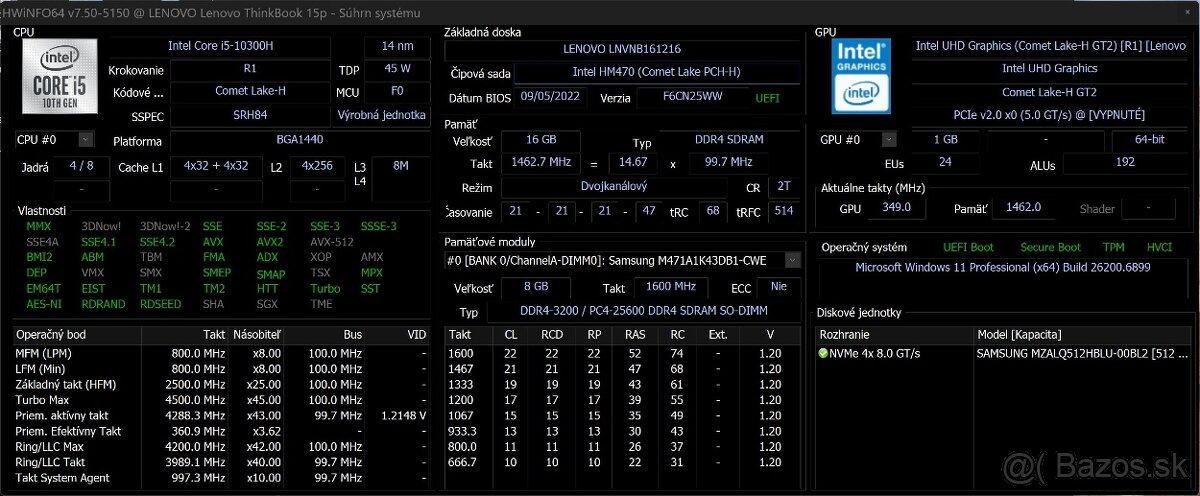Click the Výrobná jednotka button

click(x=381, y=115)
